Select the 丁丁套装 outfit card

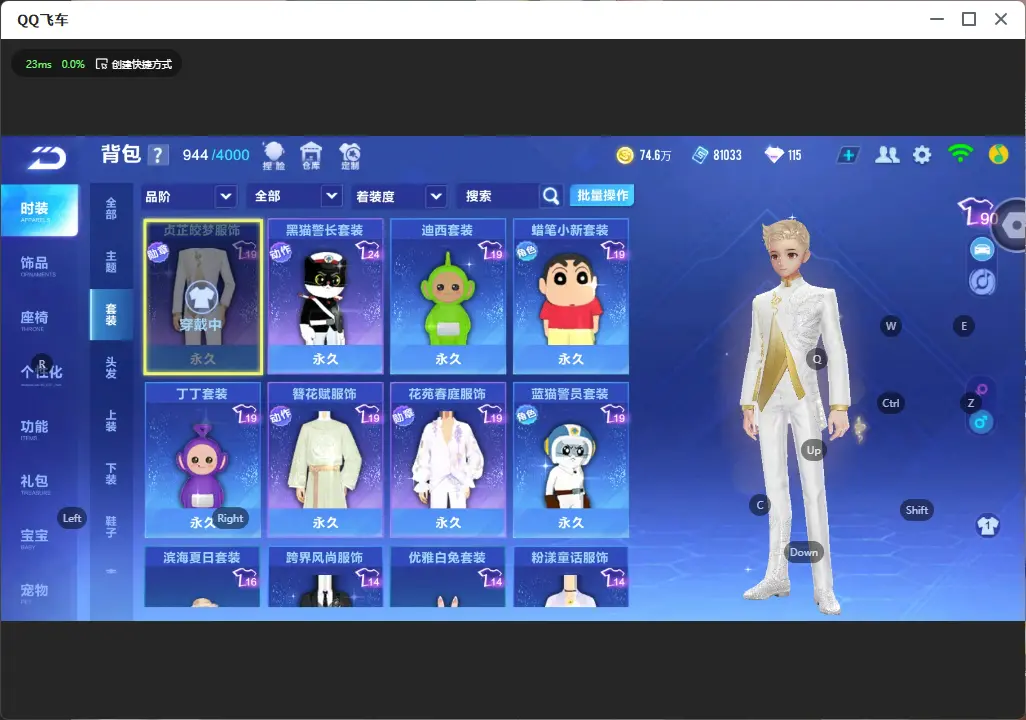(203, 460)
